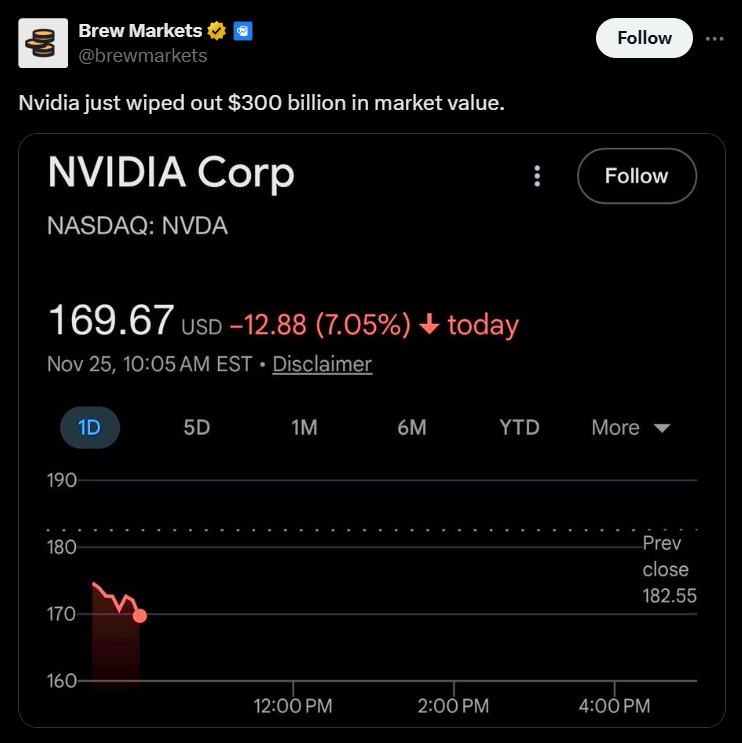
Task: Click the Brew Markets display name
Action: 140,31
